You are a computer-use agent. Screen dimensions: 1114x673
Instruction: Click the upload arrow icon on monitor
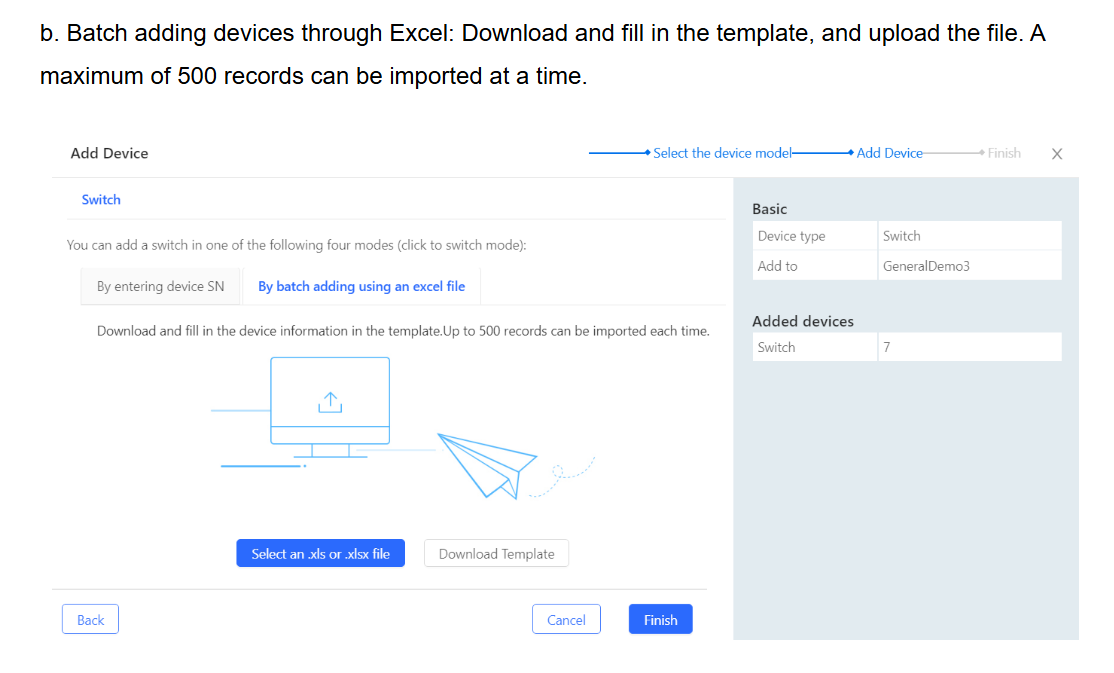click(x=330, y=402)
